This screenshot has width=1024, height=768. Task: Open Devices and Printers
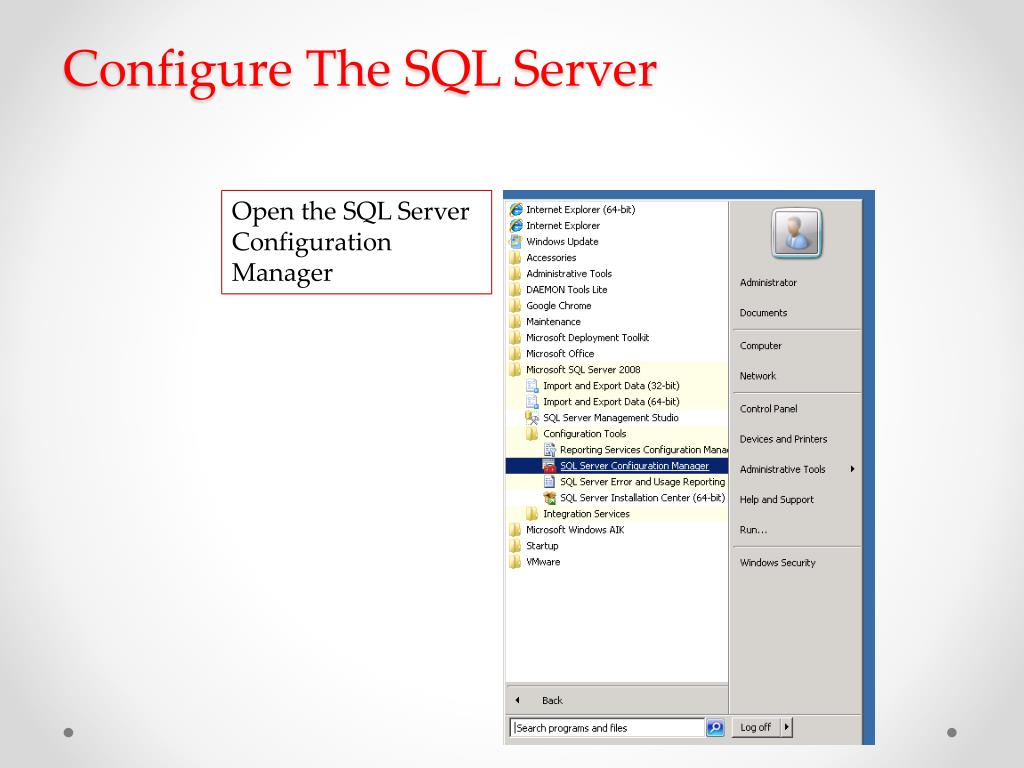tap(783, 439)
